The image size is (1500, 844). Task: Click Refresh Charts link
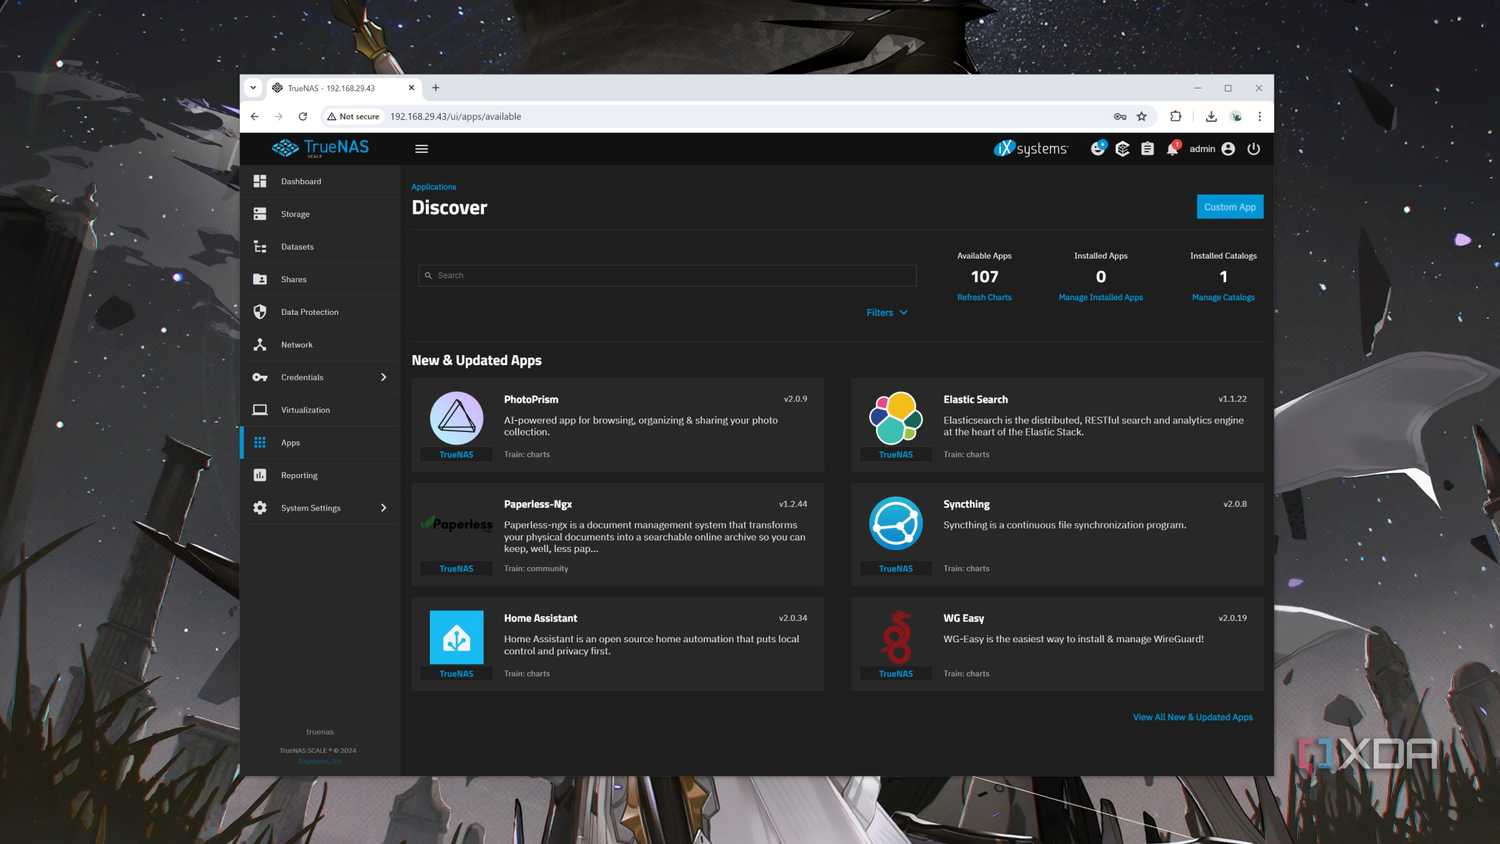(984, 297)
